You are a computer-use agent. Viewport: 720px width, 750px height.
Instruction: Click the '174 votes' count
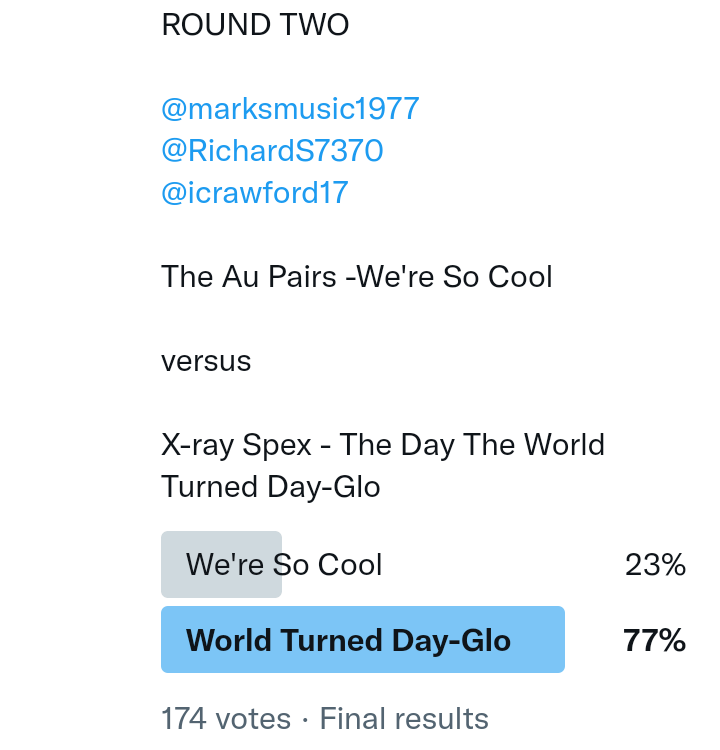[226, 718]
